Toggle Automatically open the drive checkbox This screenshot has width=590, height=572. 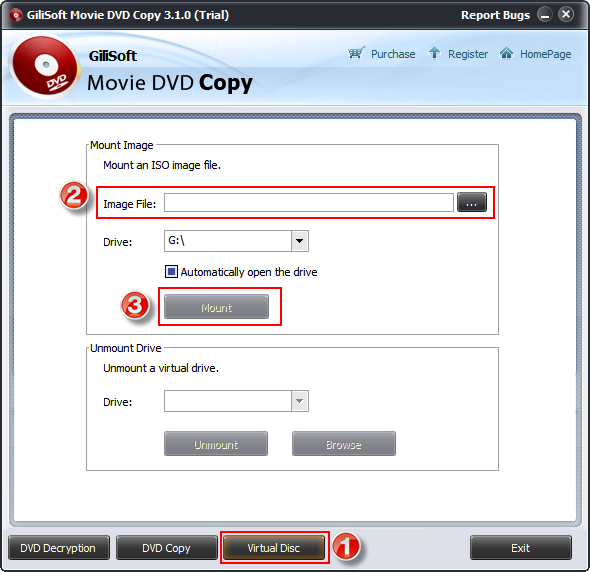coord(171,271)
